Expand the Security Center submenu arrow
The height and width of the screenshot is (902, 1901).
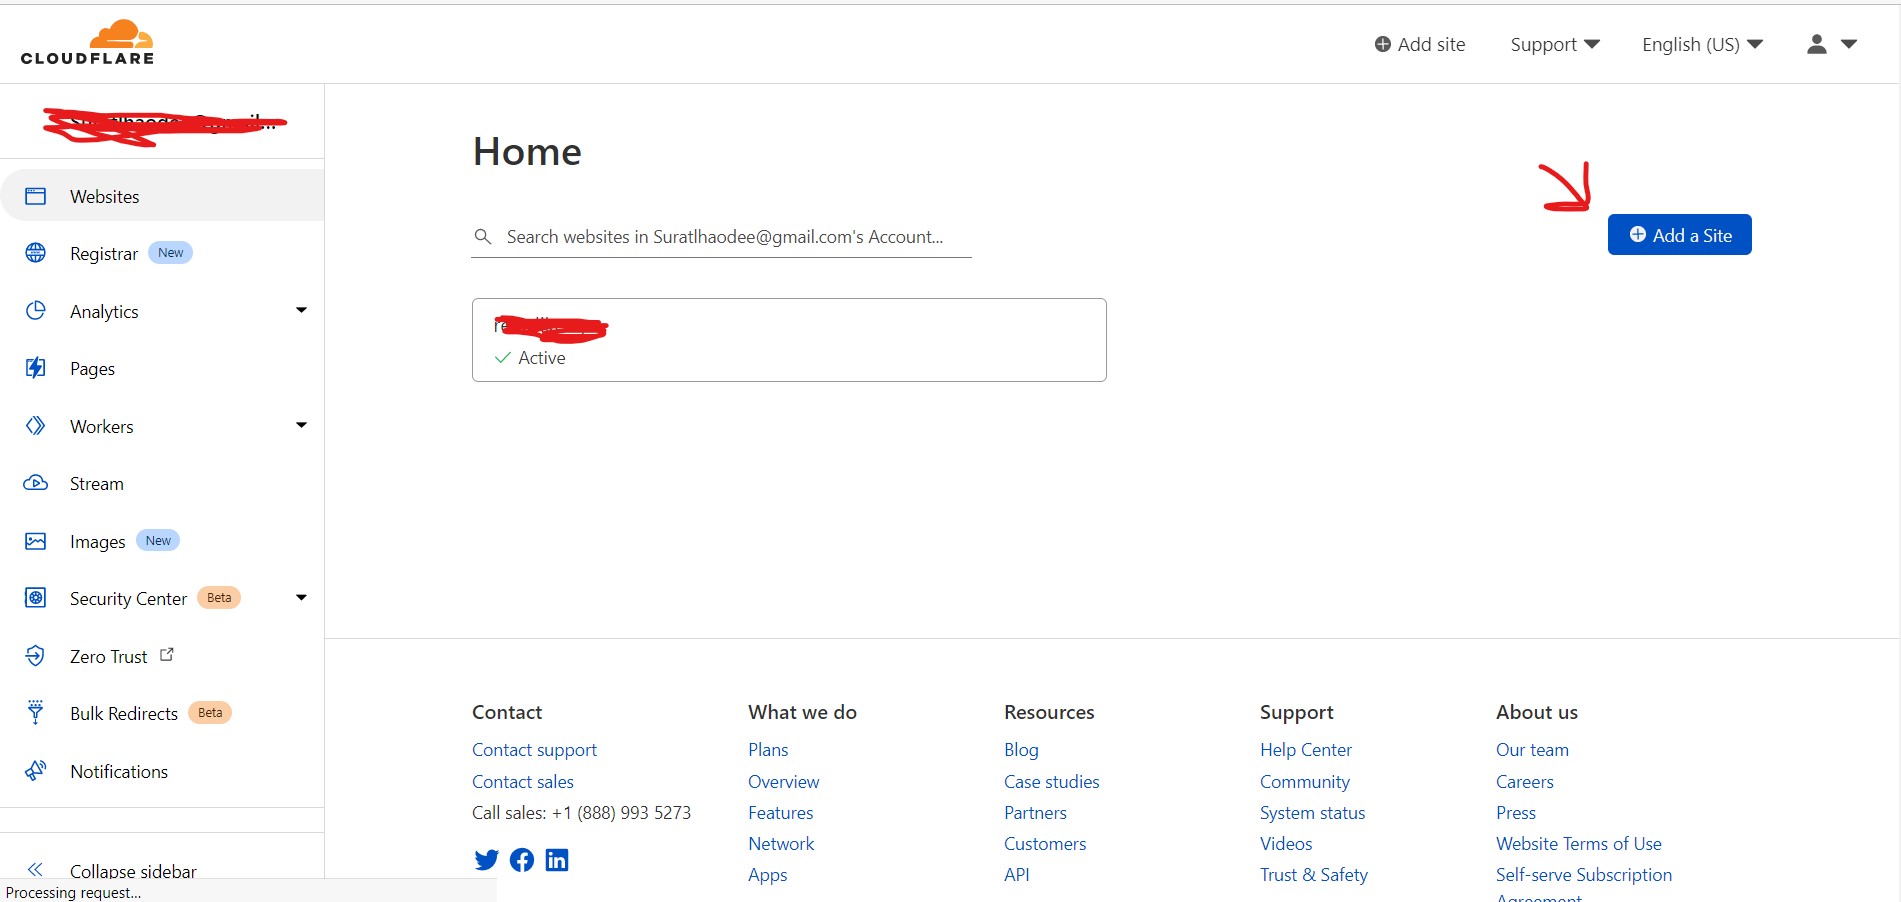[301, 597]
